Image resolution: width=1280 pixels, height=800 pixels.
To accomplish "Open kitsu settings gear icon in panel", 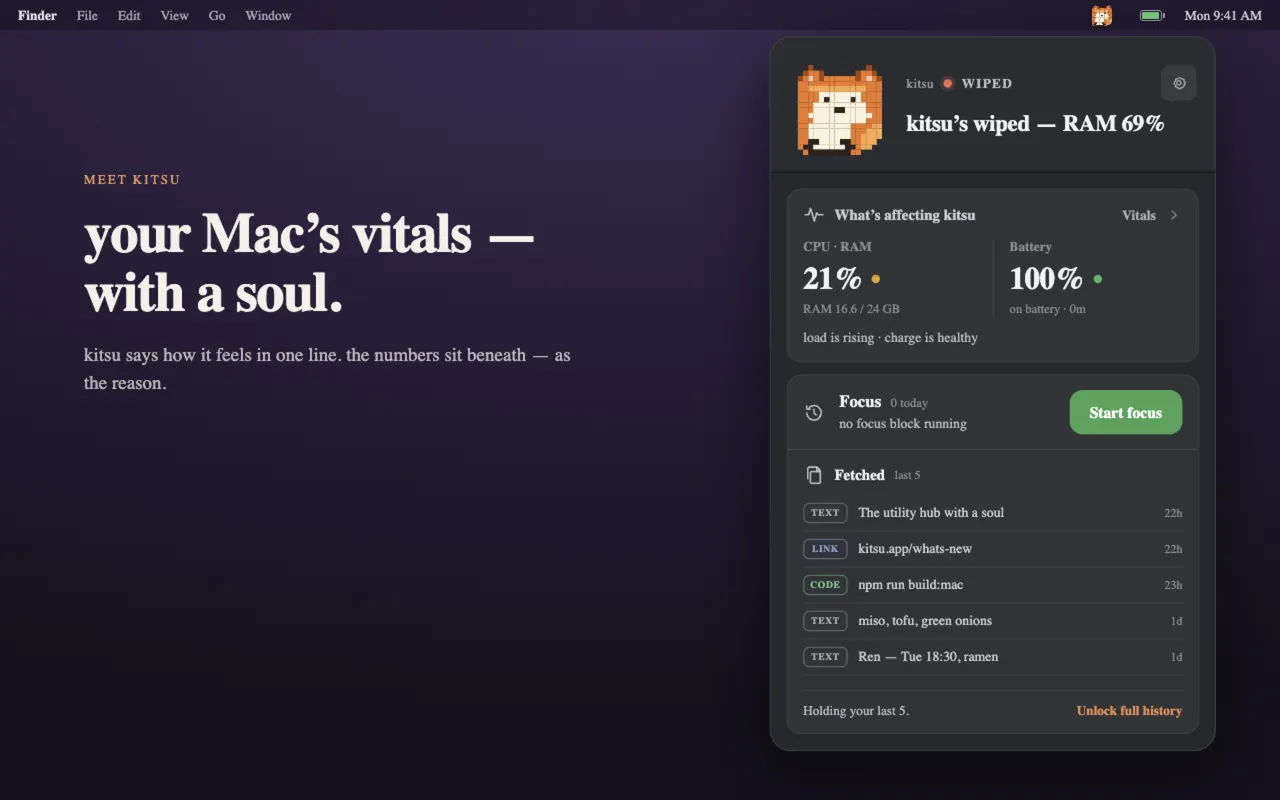I will 1178,83.
